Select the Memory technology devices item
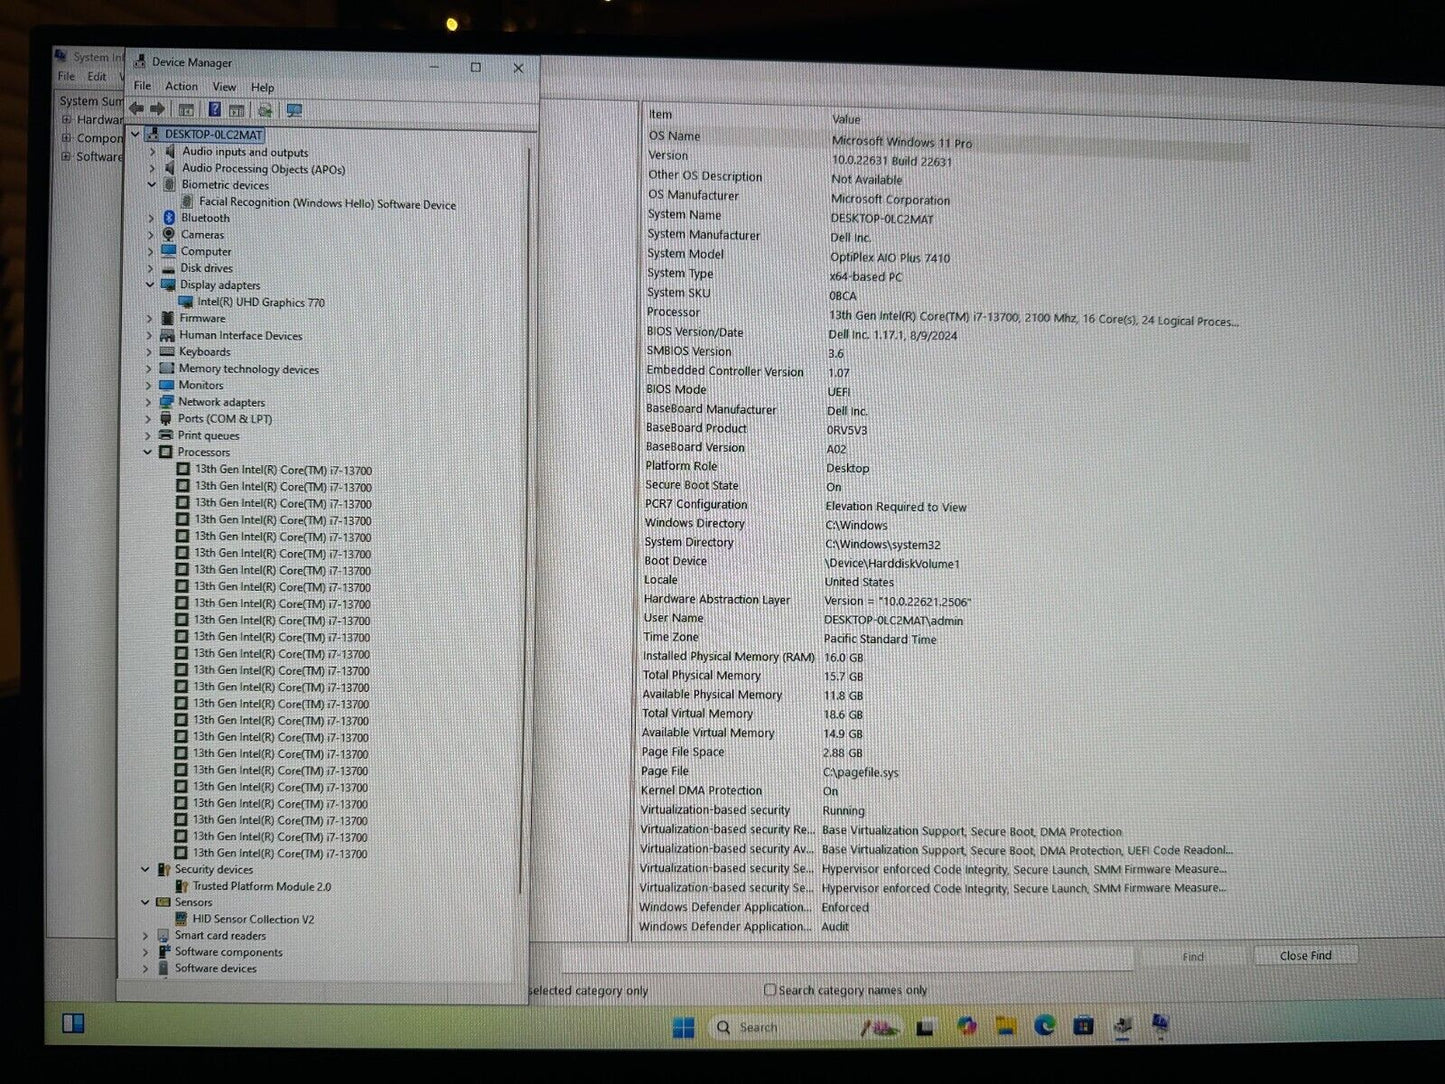This screenshot has width=1445, height=1084. [x=249, y=369]
